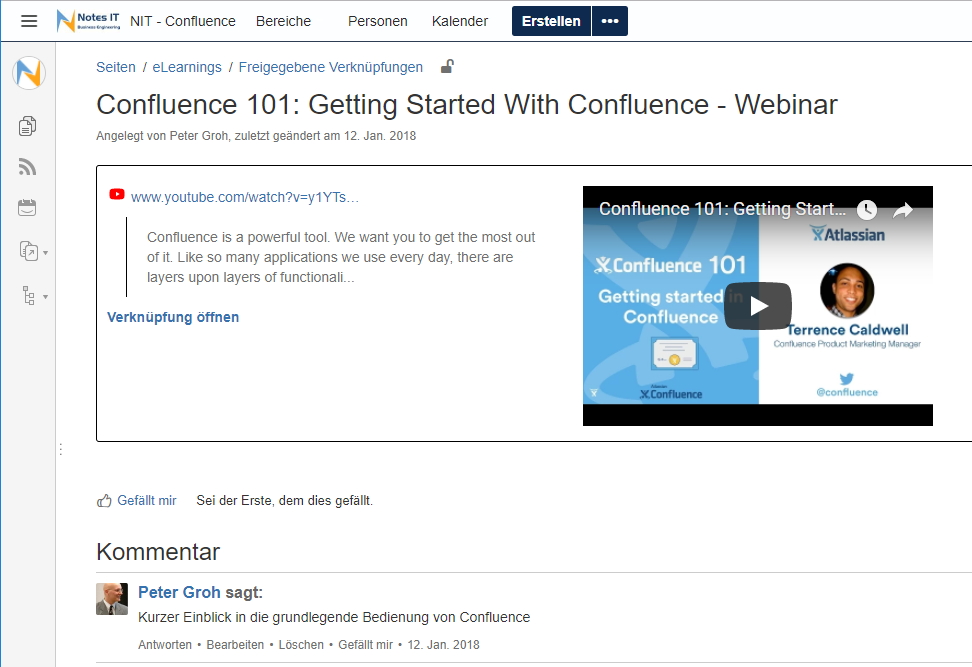
Task: Click the video description excerpt text
Action: (341, 257)
